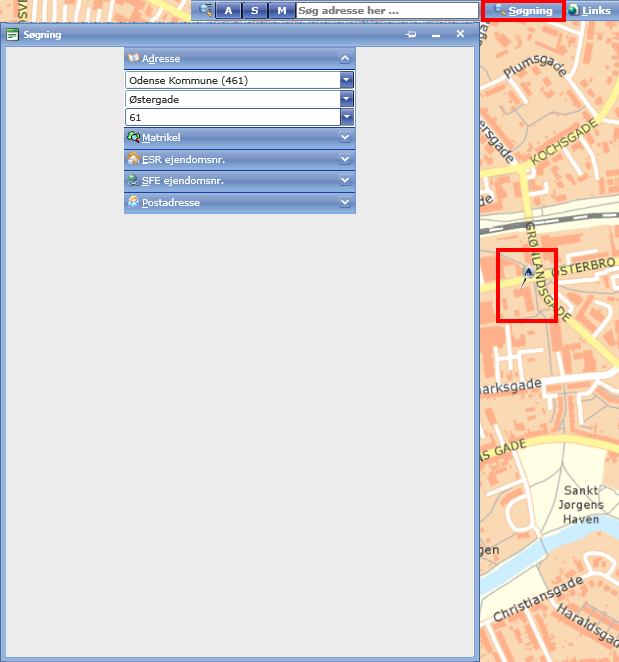619x662 pixels.
Task: Click the house number 61 field
Action: 233,117
